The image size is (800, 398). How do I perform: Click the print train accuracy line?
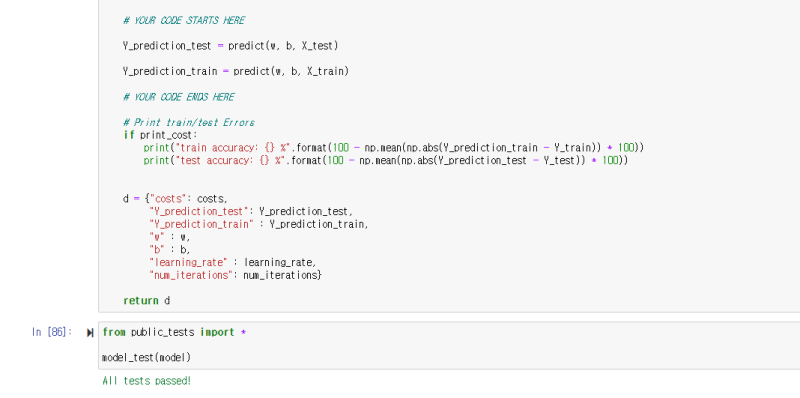click(394, 148)
